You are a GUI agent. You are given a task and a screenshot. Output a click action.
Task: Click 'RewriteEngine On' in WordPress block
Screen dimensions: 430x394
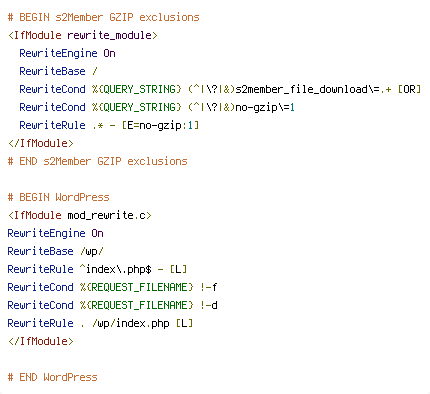coord(55,233)
